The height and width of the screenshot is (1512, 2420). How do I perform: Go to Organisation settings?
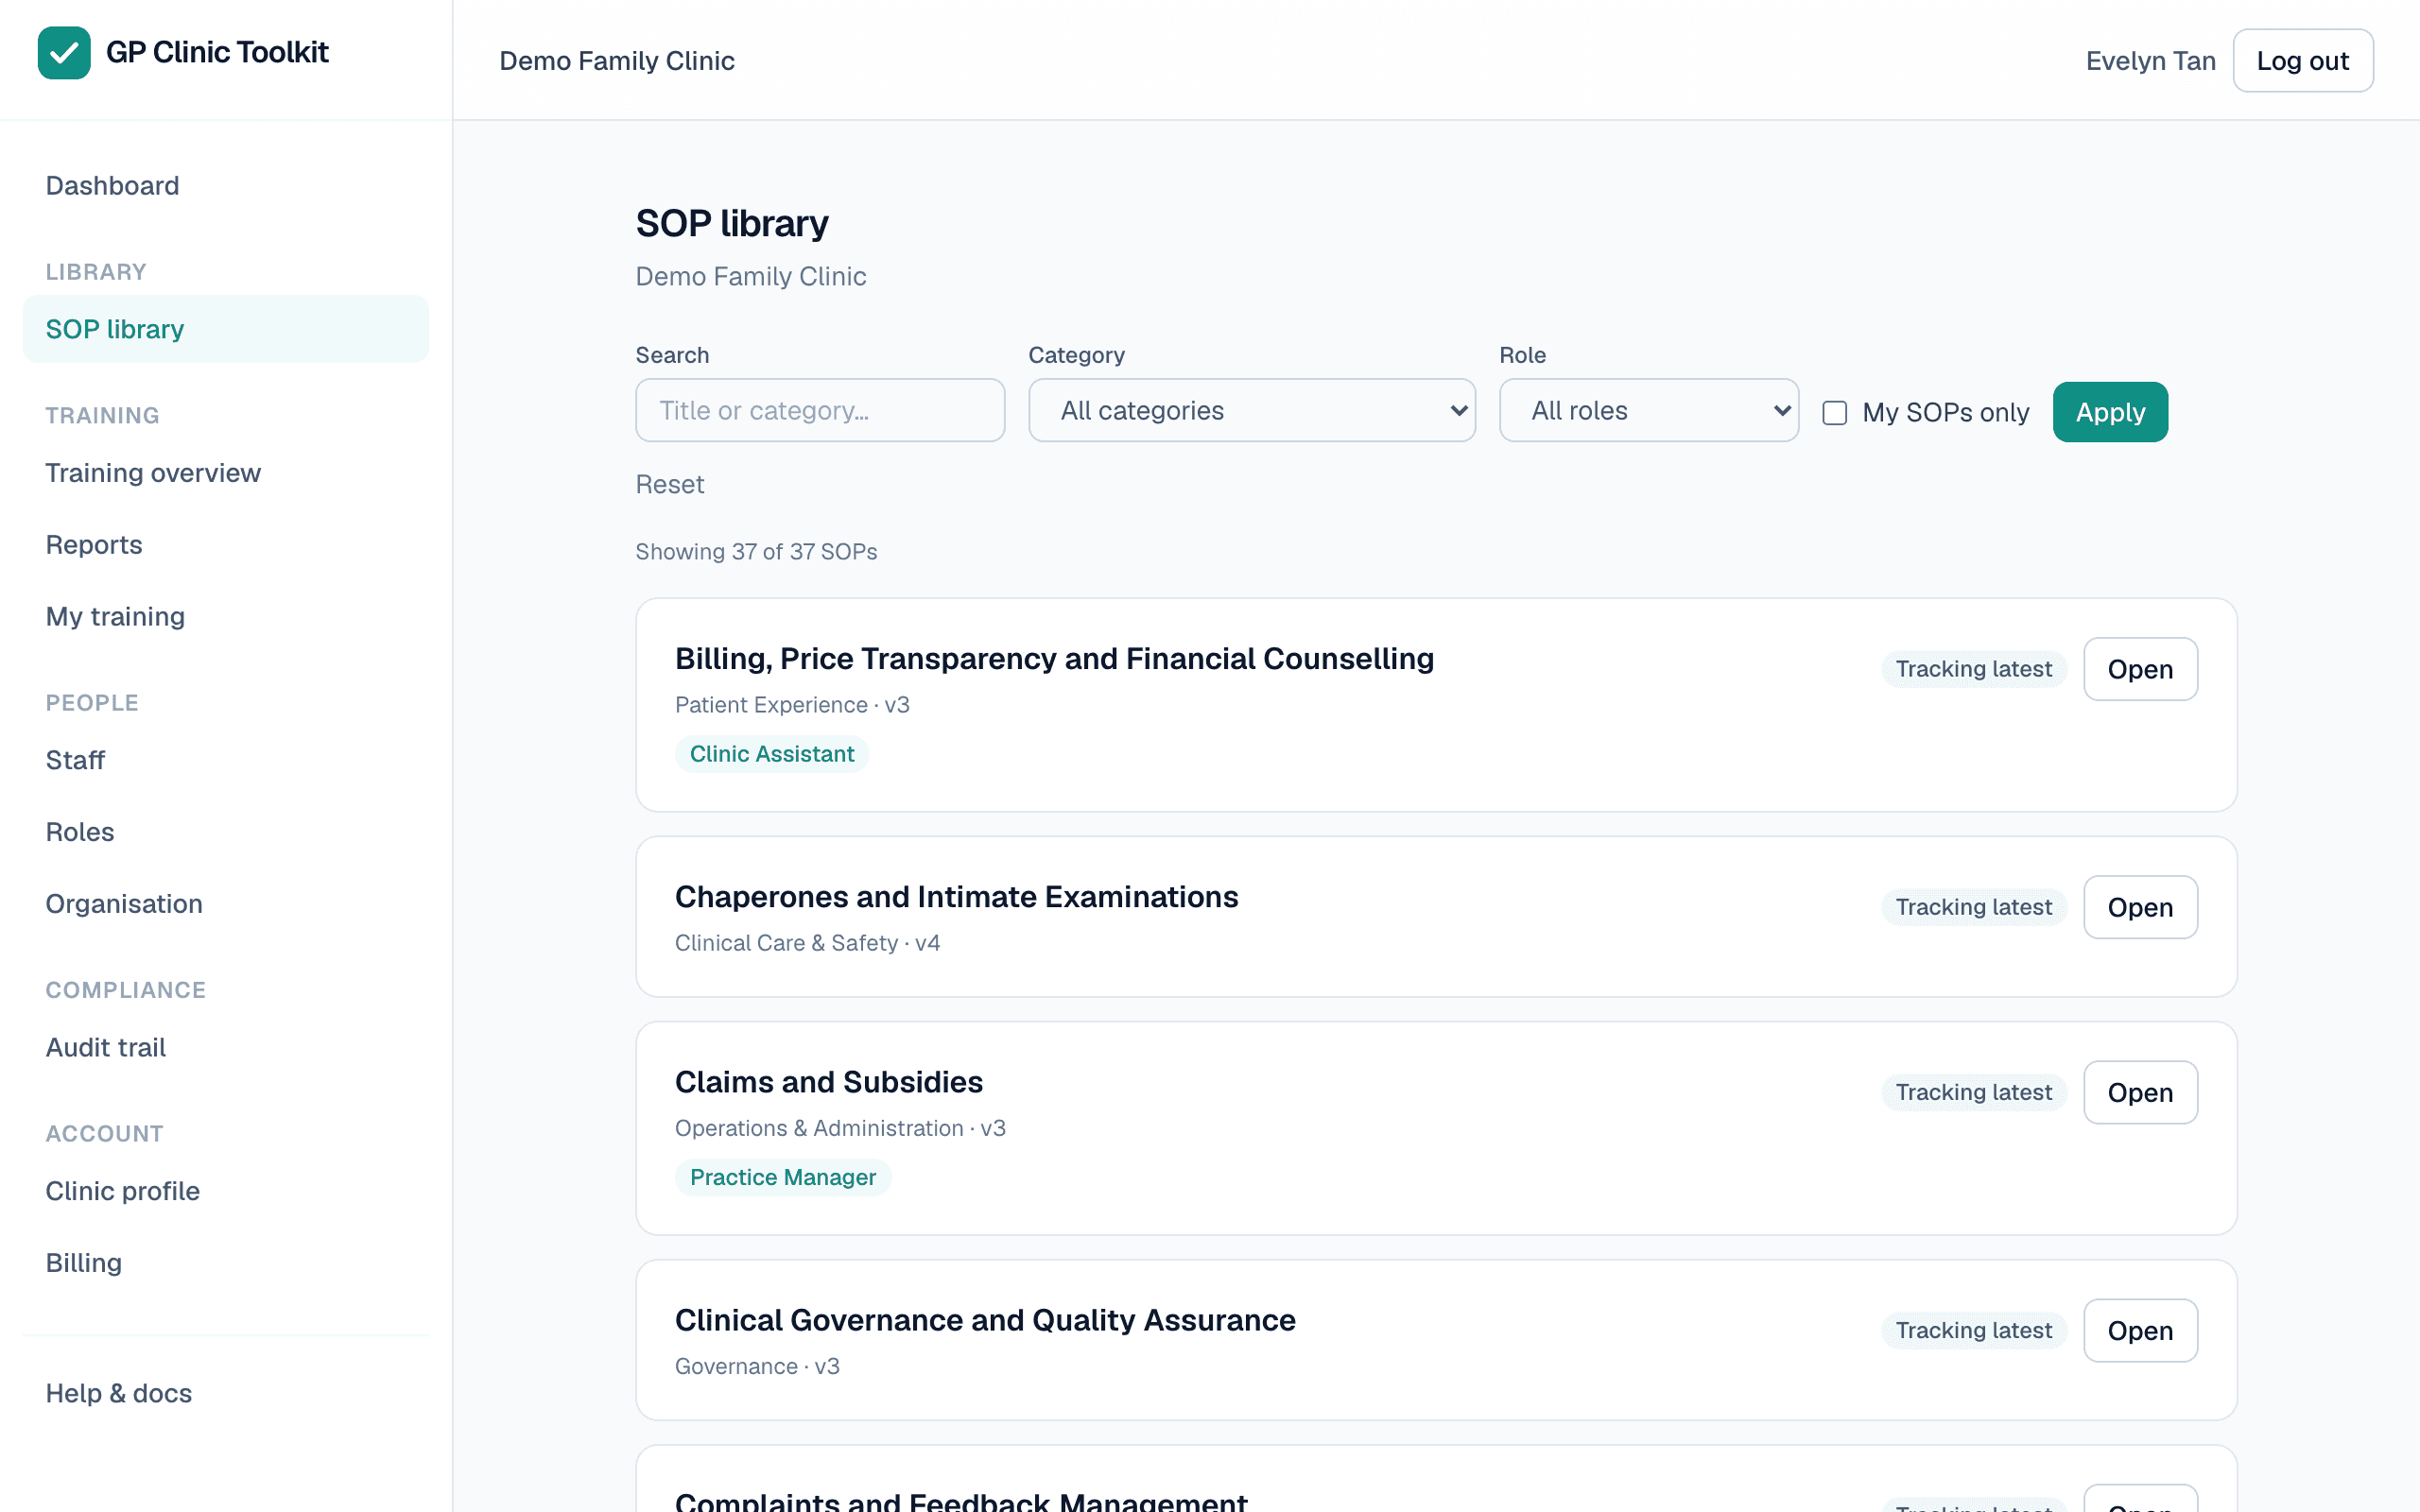tap(226, 904)
